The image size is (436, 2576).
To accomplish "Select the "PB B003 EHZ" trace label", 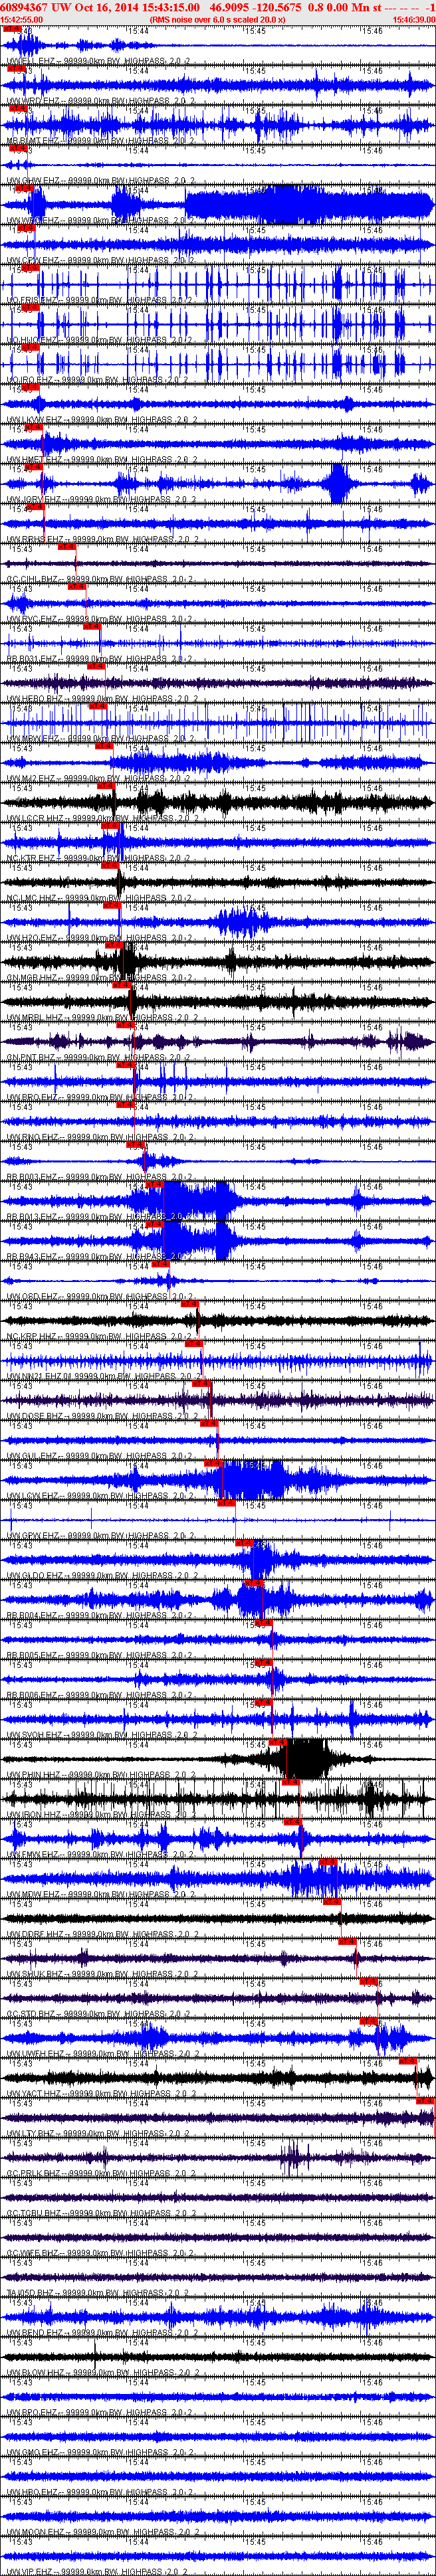I will point(101,1178).
